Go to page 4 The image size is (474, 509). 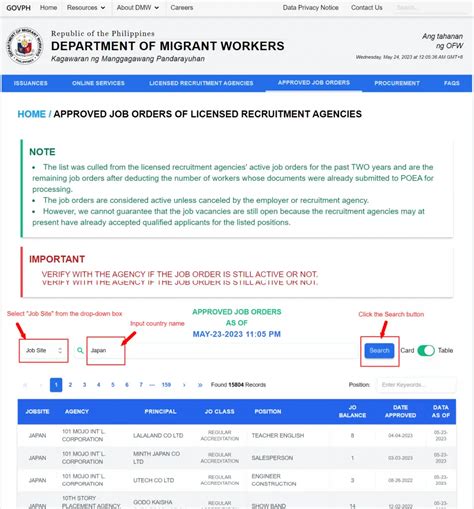pyautogui.click(x=99, y=385)
